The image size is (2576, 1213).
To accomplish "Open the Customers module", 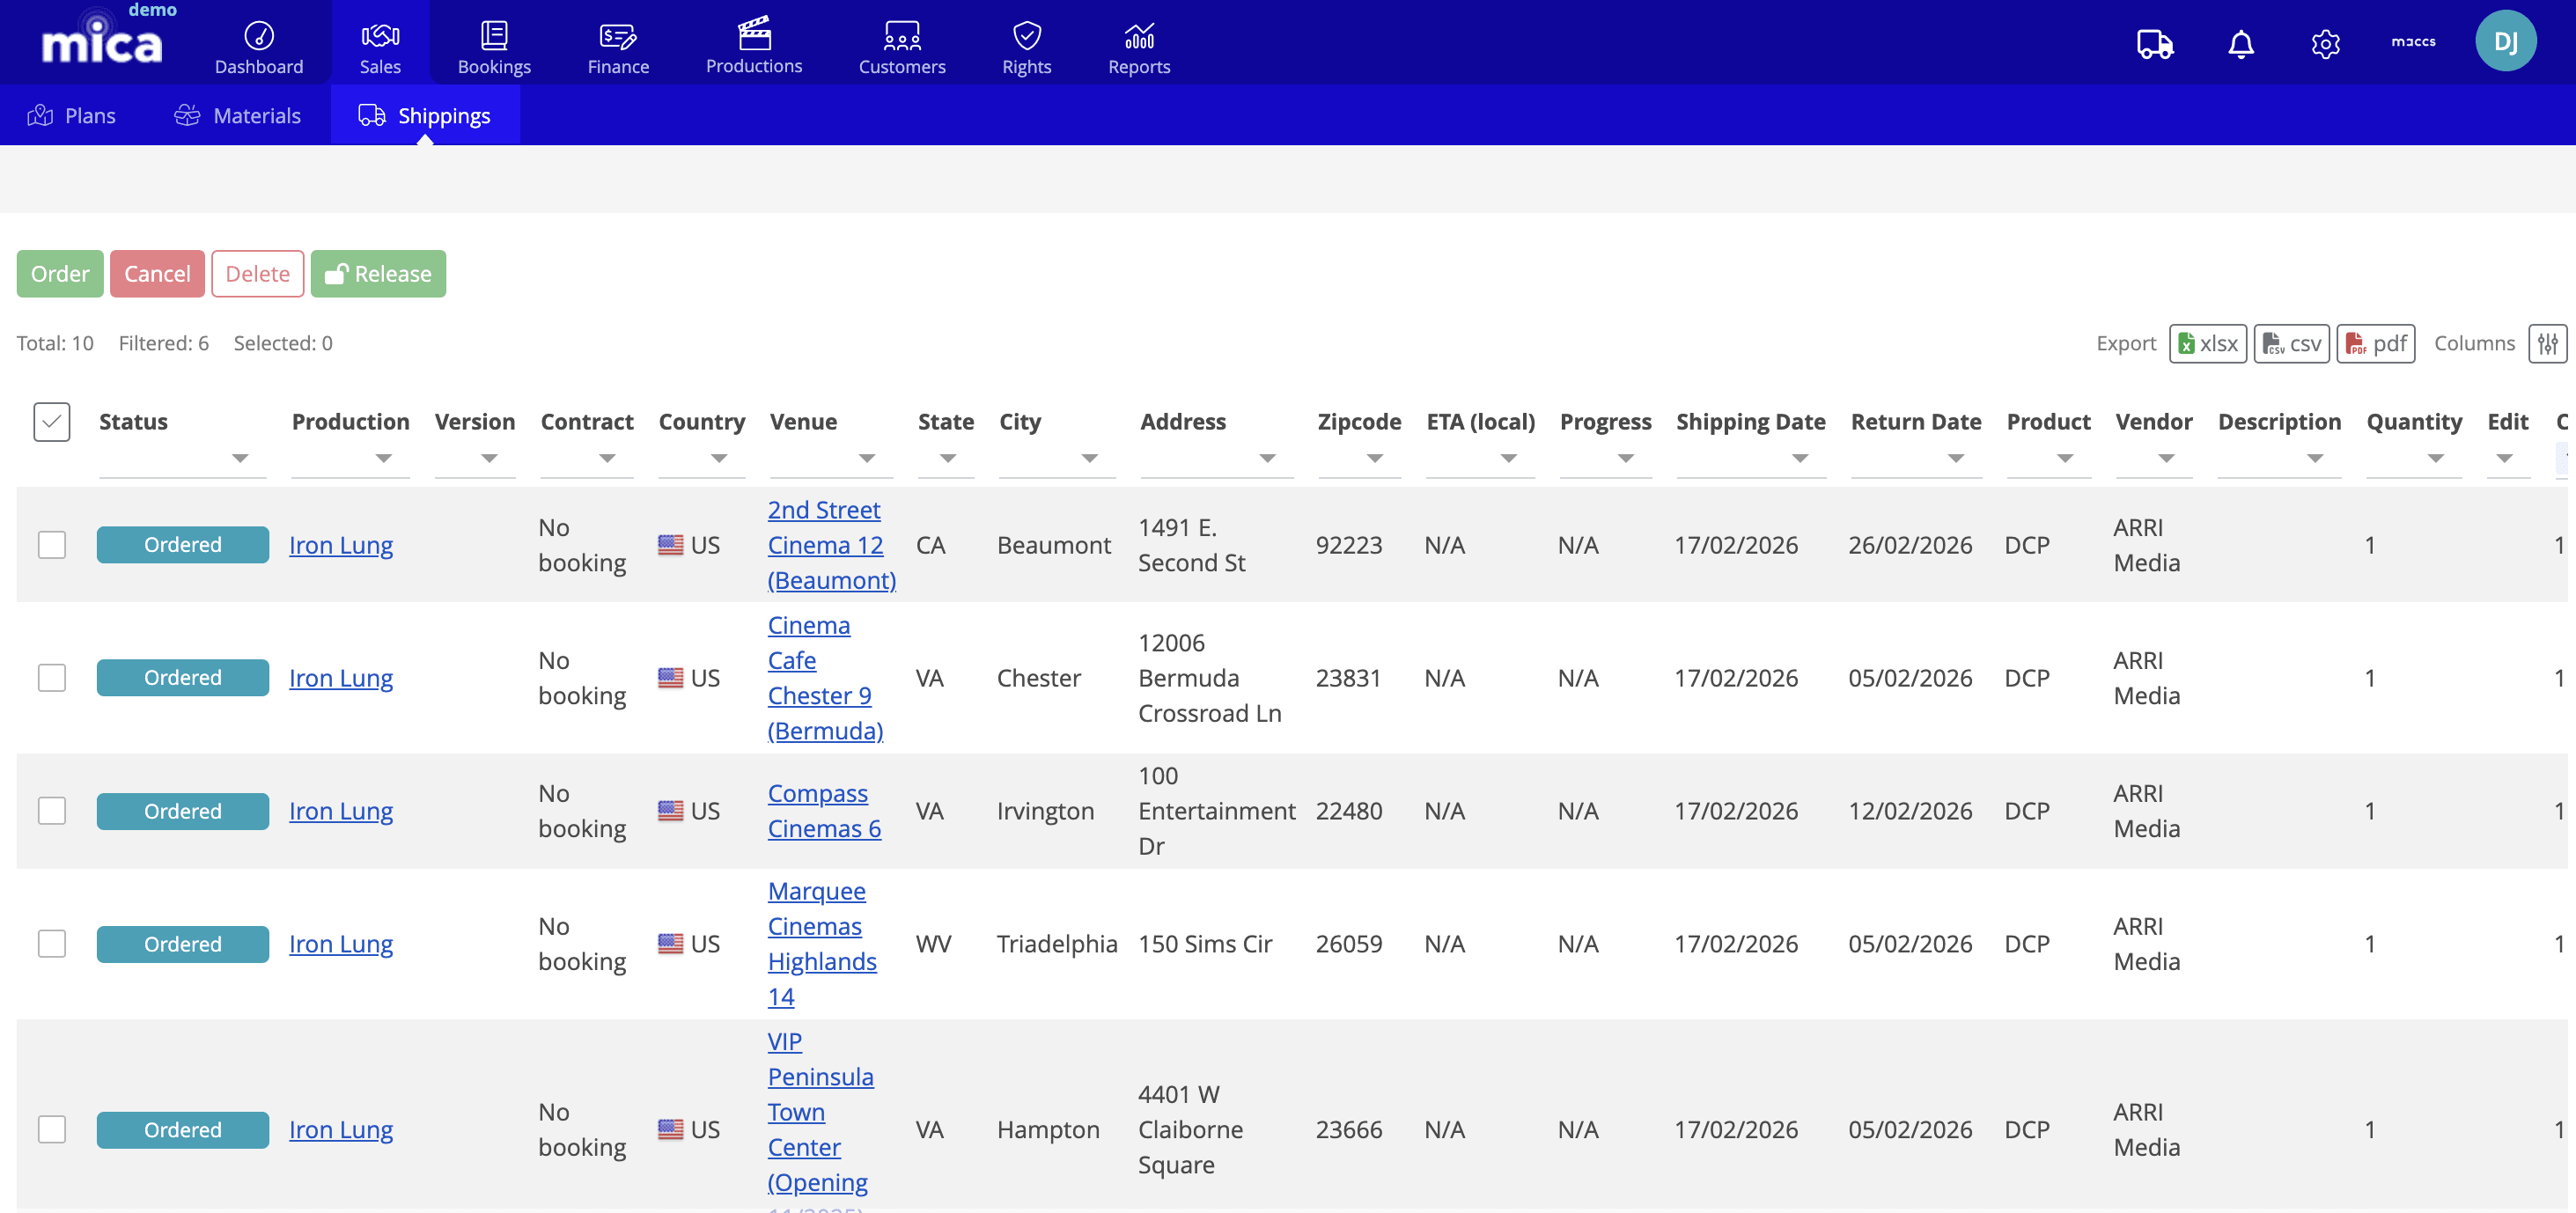I will (x=902, y=45).
